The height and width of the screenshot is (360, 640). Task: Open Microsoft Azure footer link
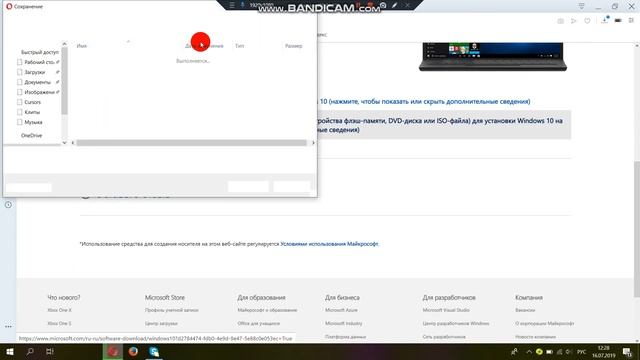click(341, 310)
